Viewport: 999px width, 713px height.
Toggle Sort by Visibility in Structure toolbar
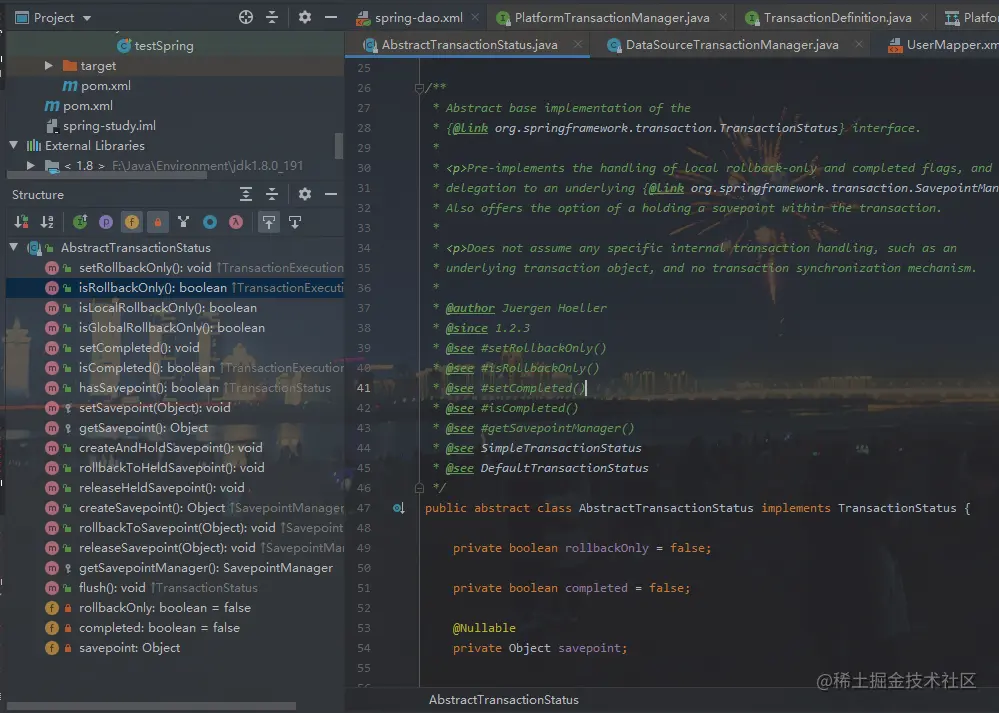(21, 222)
